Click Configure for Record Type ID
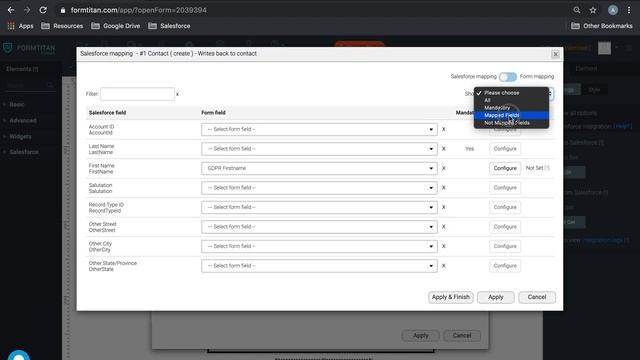640x360 pixels. click(505, 207)
